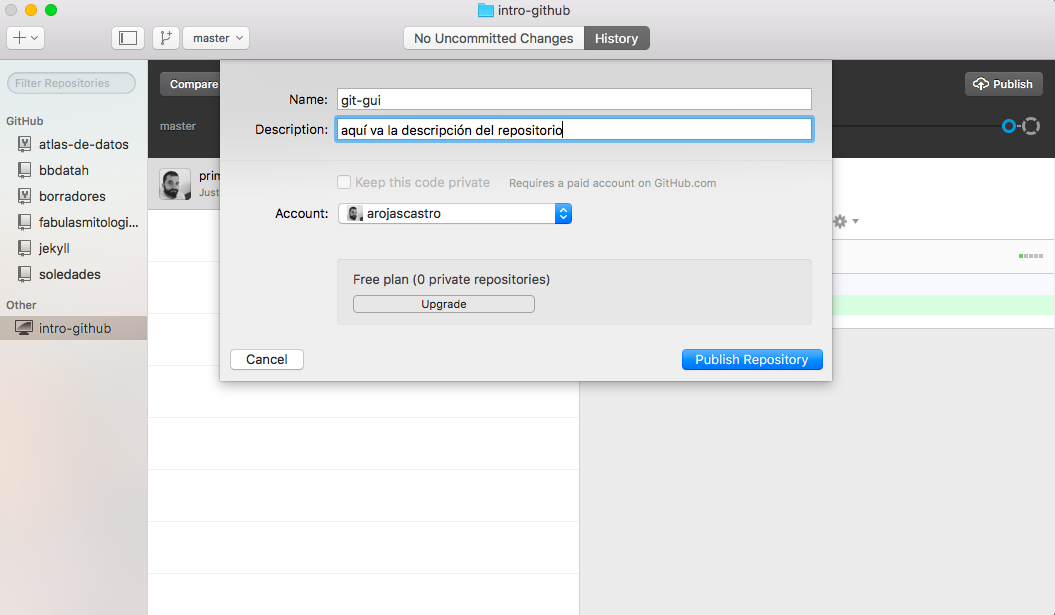Switch to No Uncommitted Changes tab

tap(493, 38)
